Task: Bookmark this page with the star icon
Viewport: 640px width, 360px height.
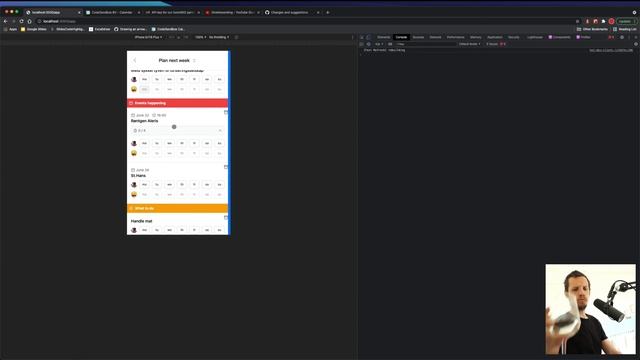Action: tap(577, 21)
